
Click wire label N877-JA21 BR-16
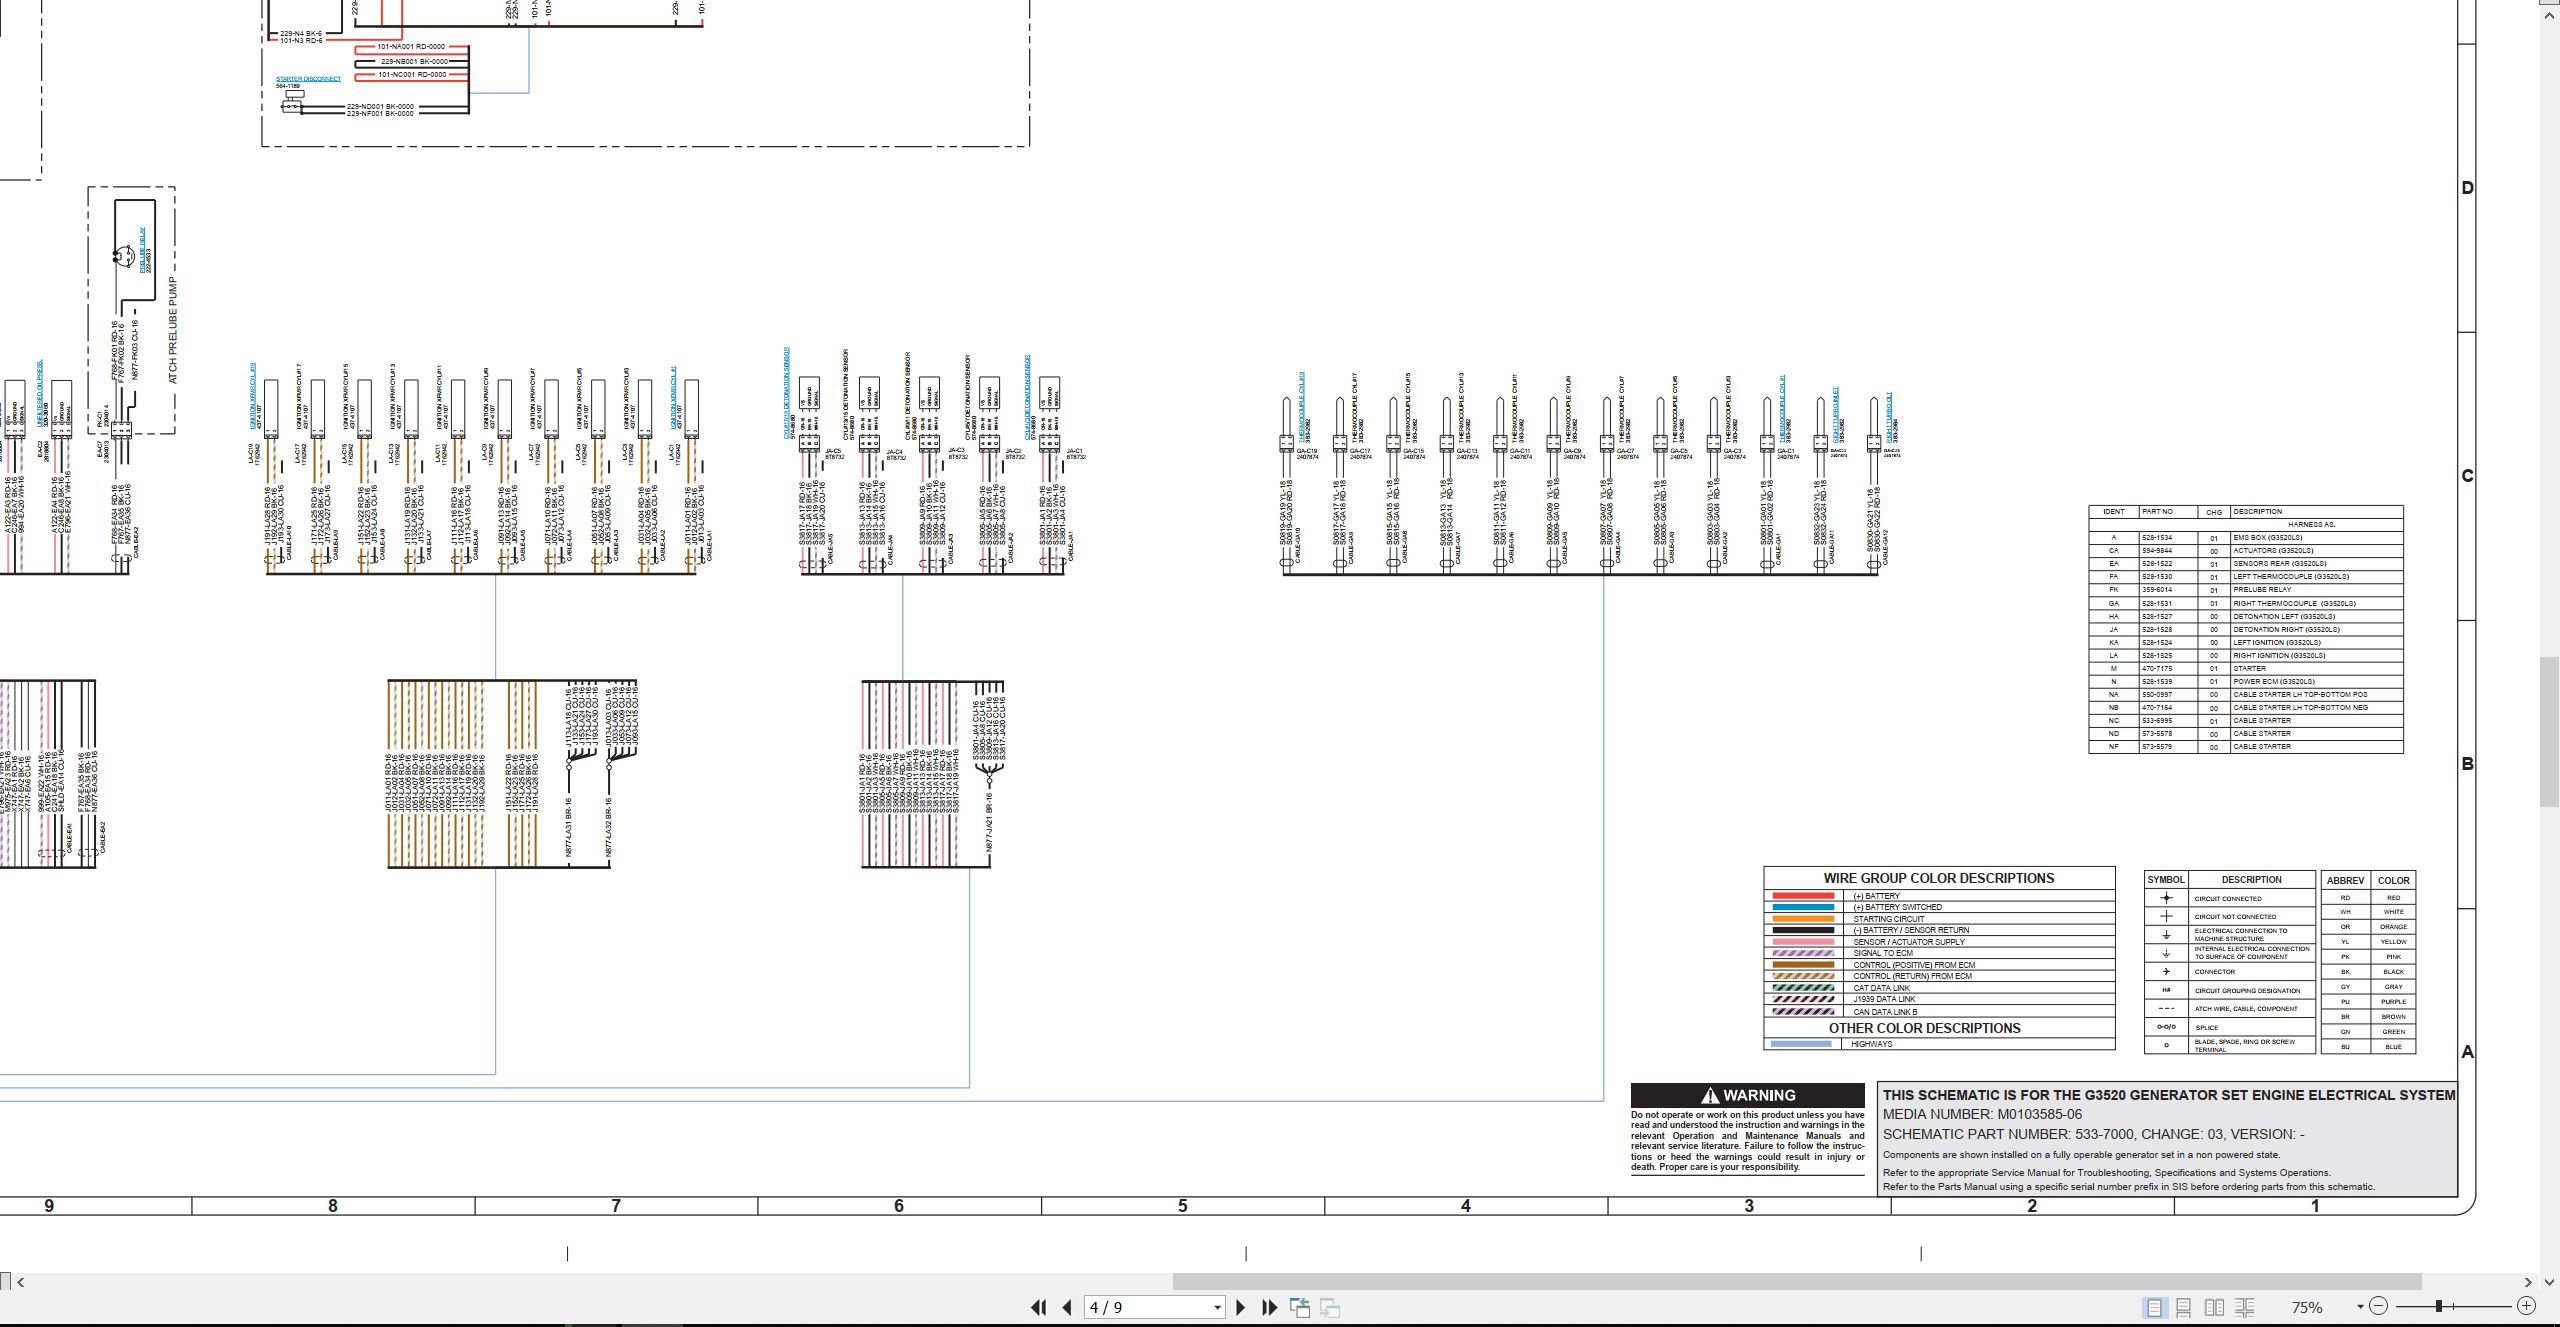988,822
